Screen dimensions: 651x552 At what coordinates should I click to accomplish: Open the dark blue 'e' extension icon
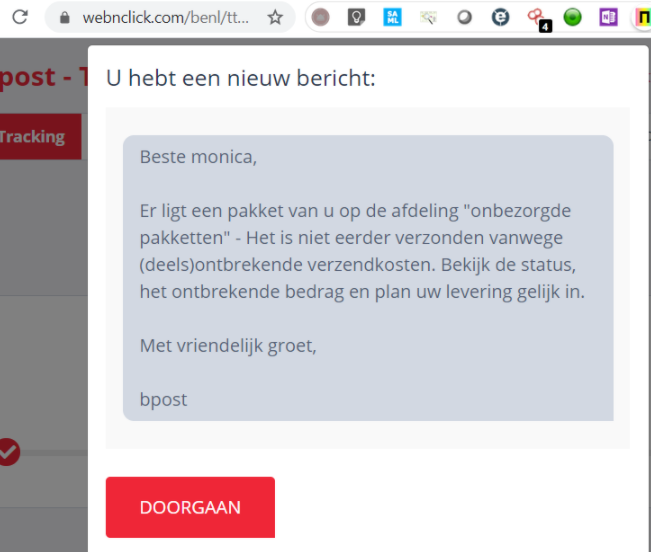[x=500, y=17]
